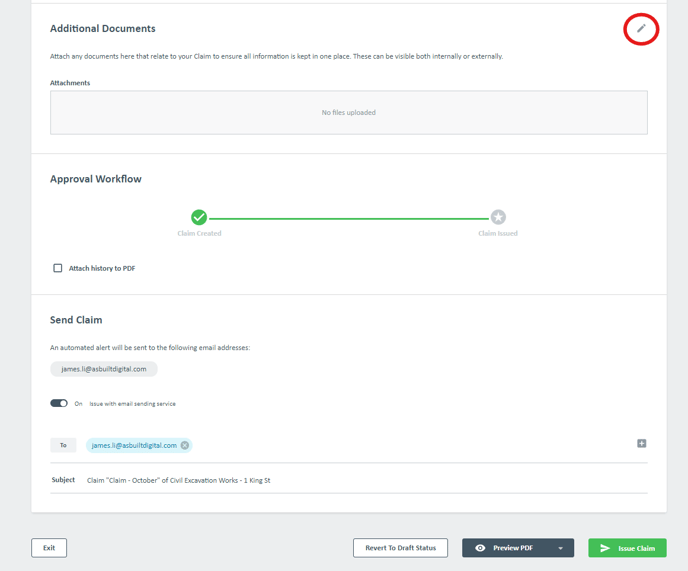This screenshot has width=688, height=571.
Task: Turn off Issue with email sending service toggle
Action: 59,403
